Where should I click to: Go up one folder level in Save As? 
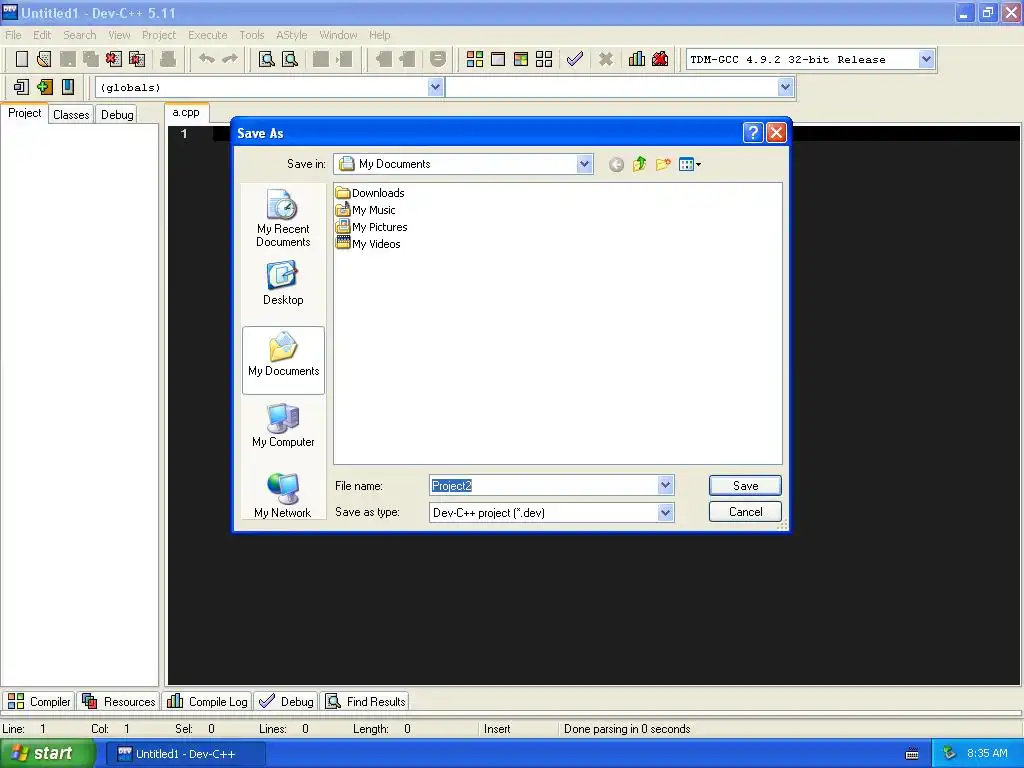639,165
